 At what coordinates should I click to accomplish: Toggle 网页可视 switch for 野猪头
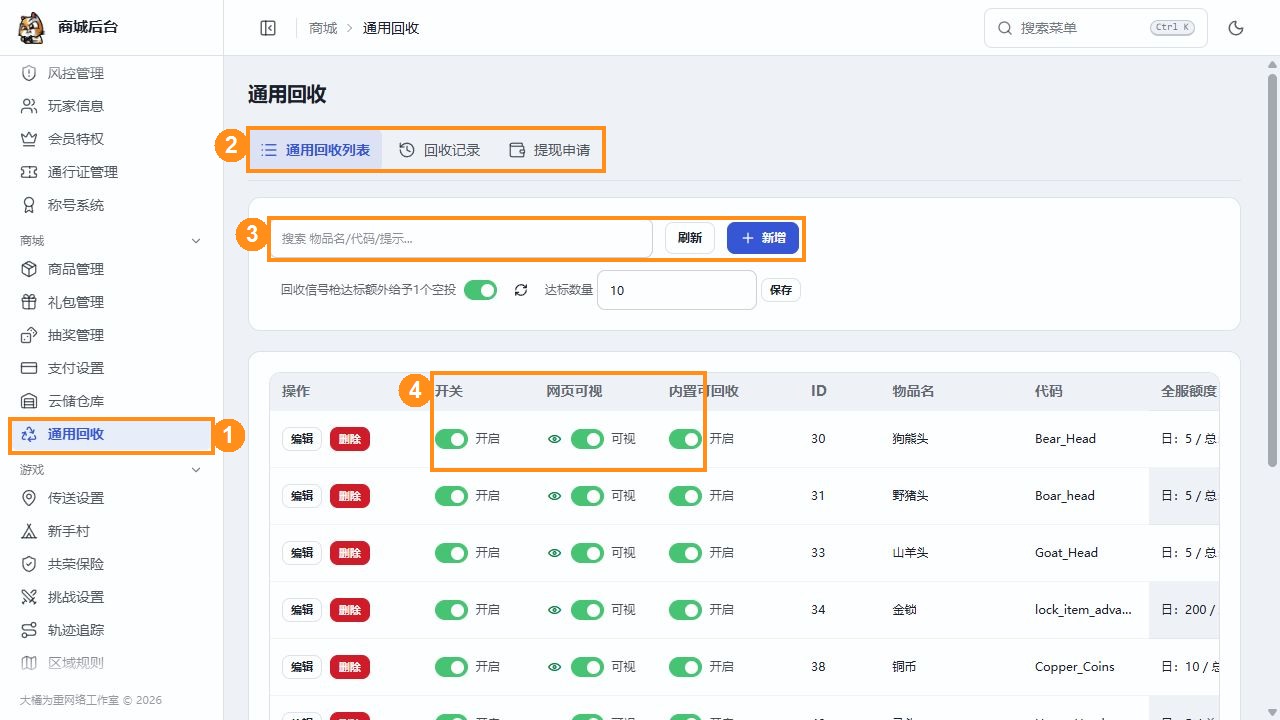pyautogui.click(x=587, y=496)
